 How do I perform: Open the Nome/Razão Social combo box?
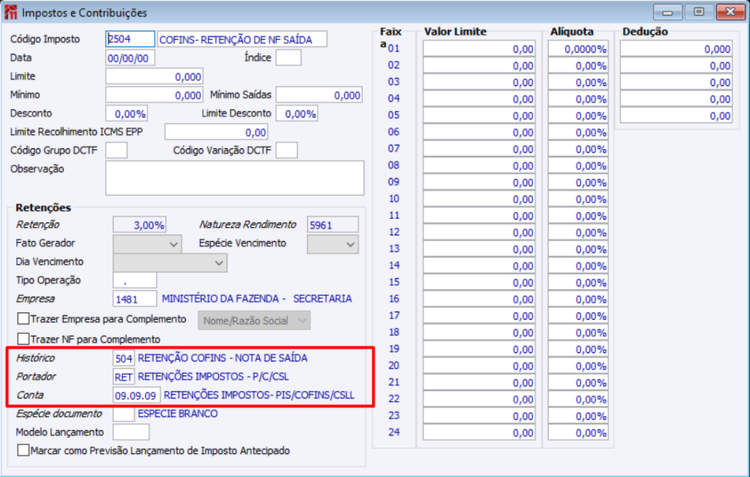pyautogui.click(x=254, y=321)
